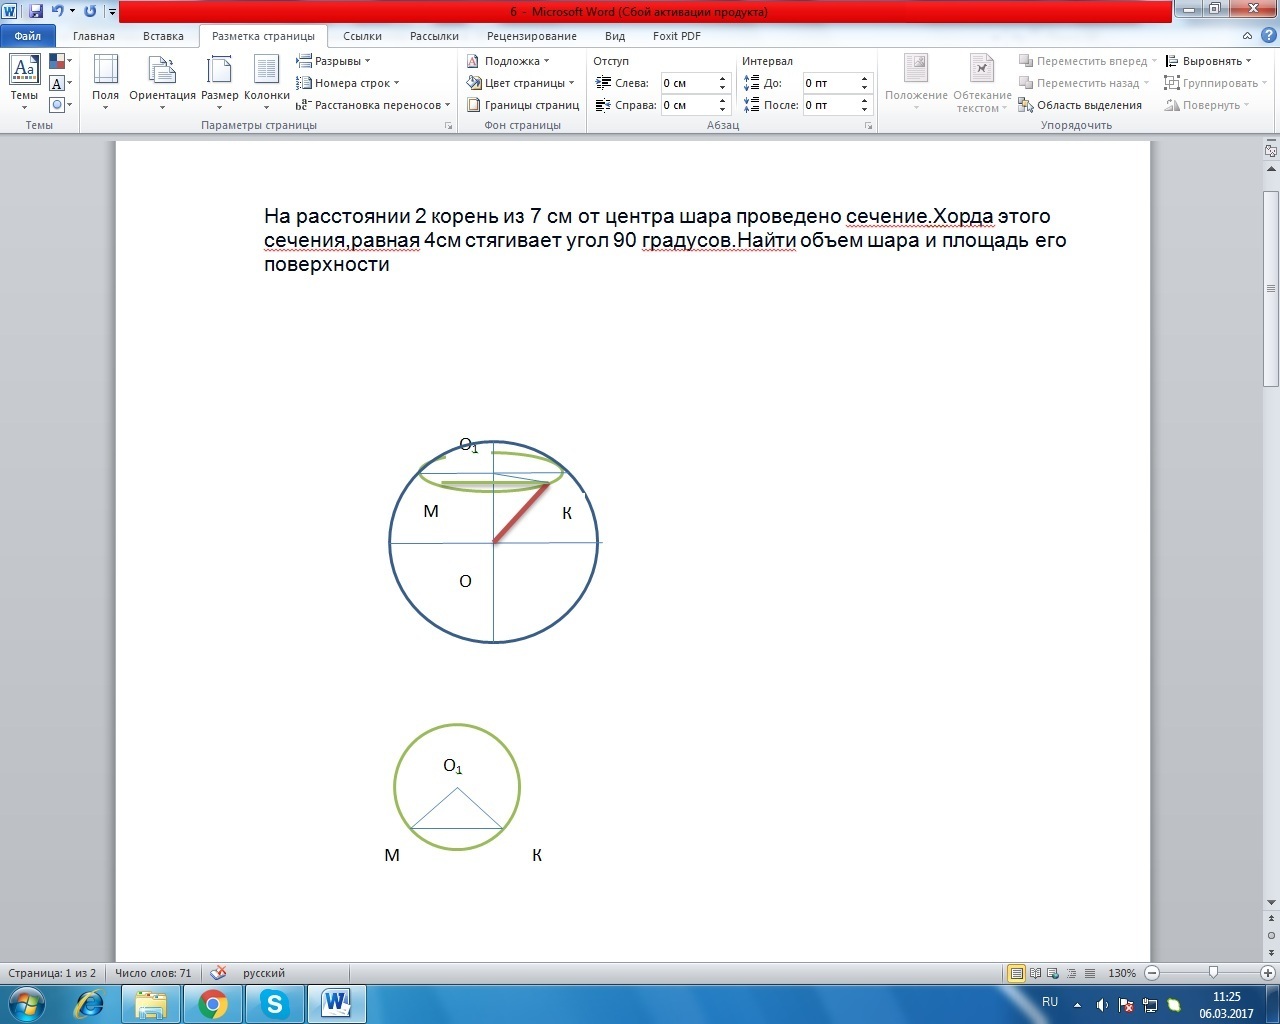Open the Выровнять align dropdown
Screen dimensions: 1280x1024
[x=1208, y=61]
